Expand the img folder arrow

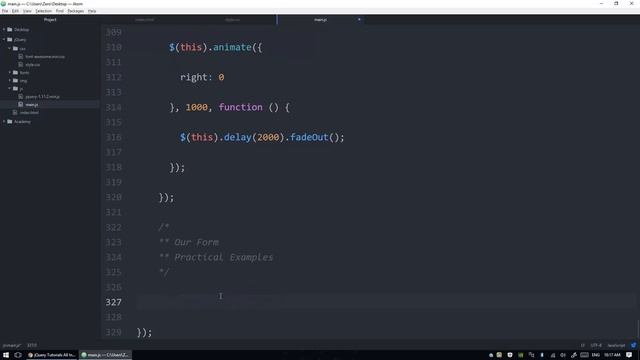(x=9, y=80)
